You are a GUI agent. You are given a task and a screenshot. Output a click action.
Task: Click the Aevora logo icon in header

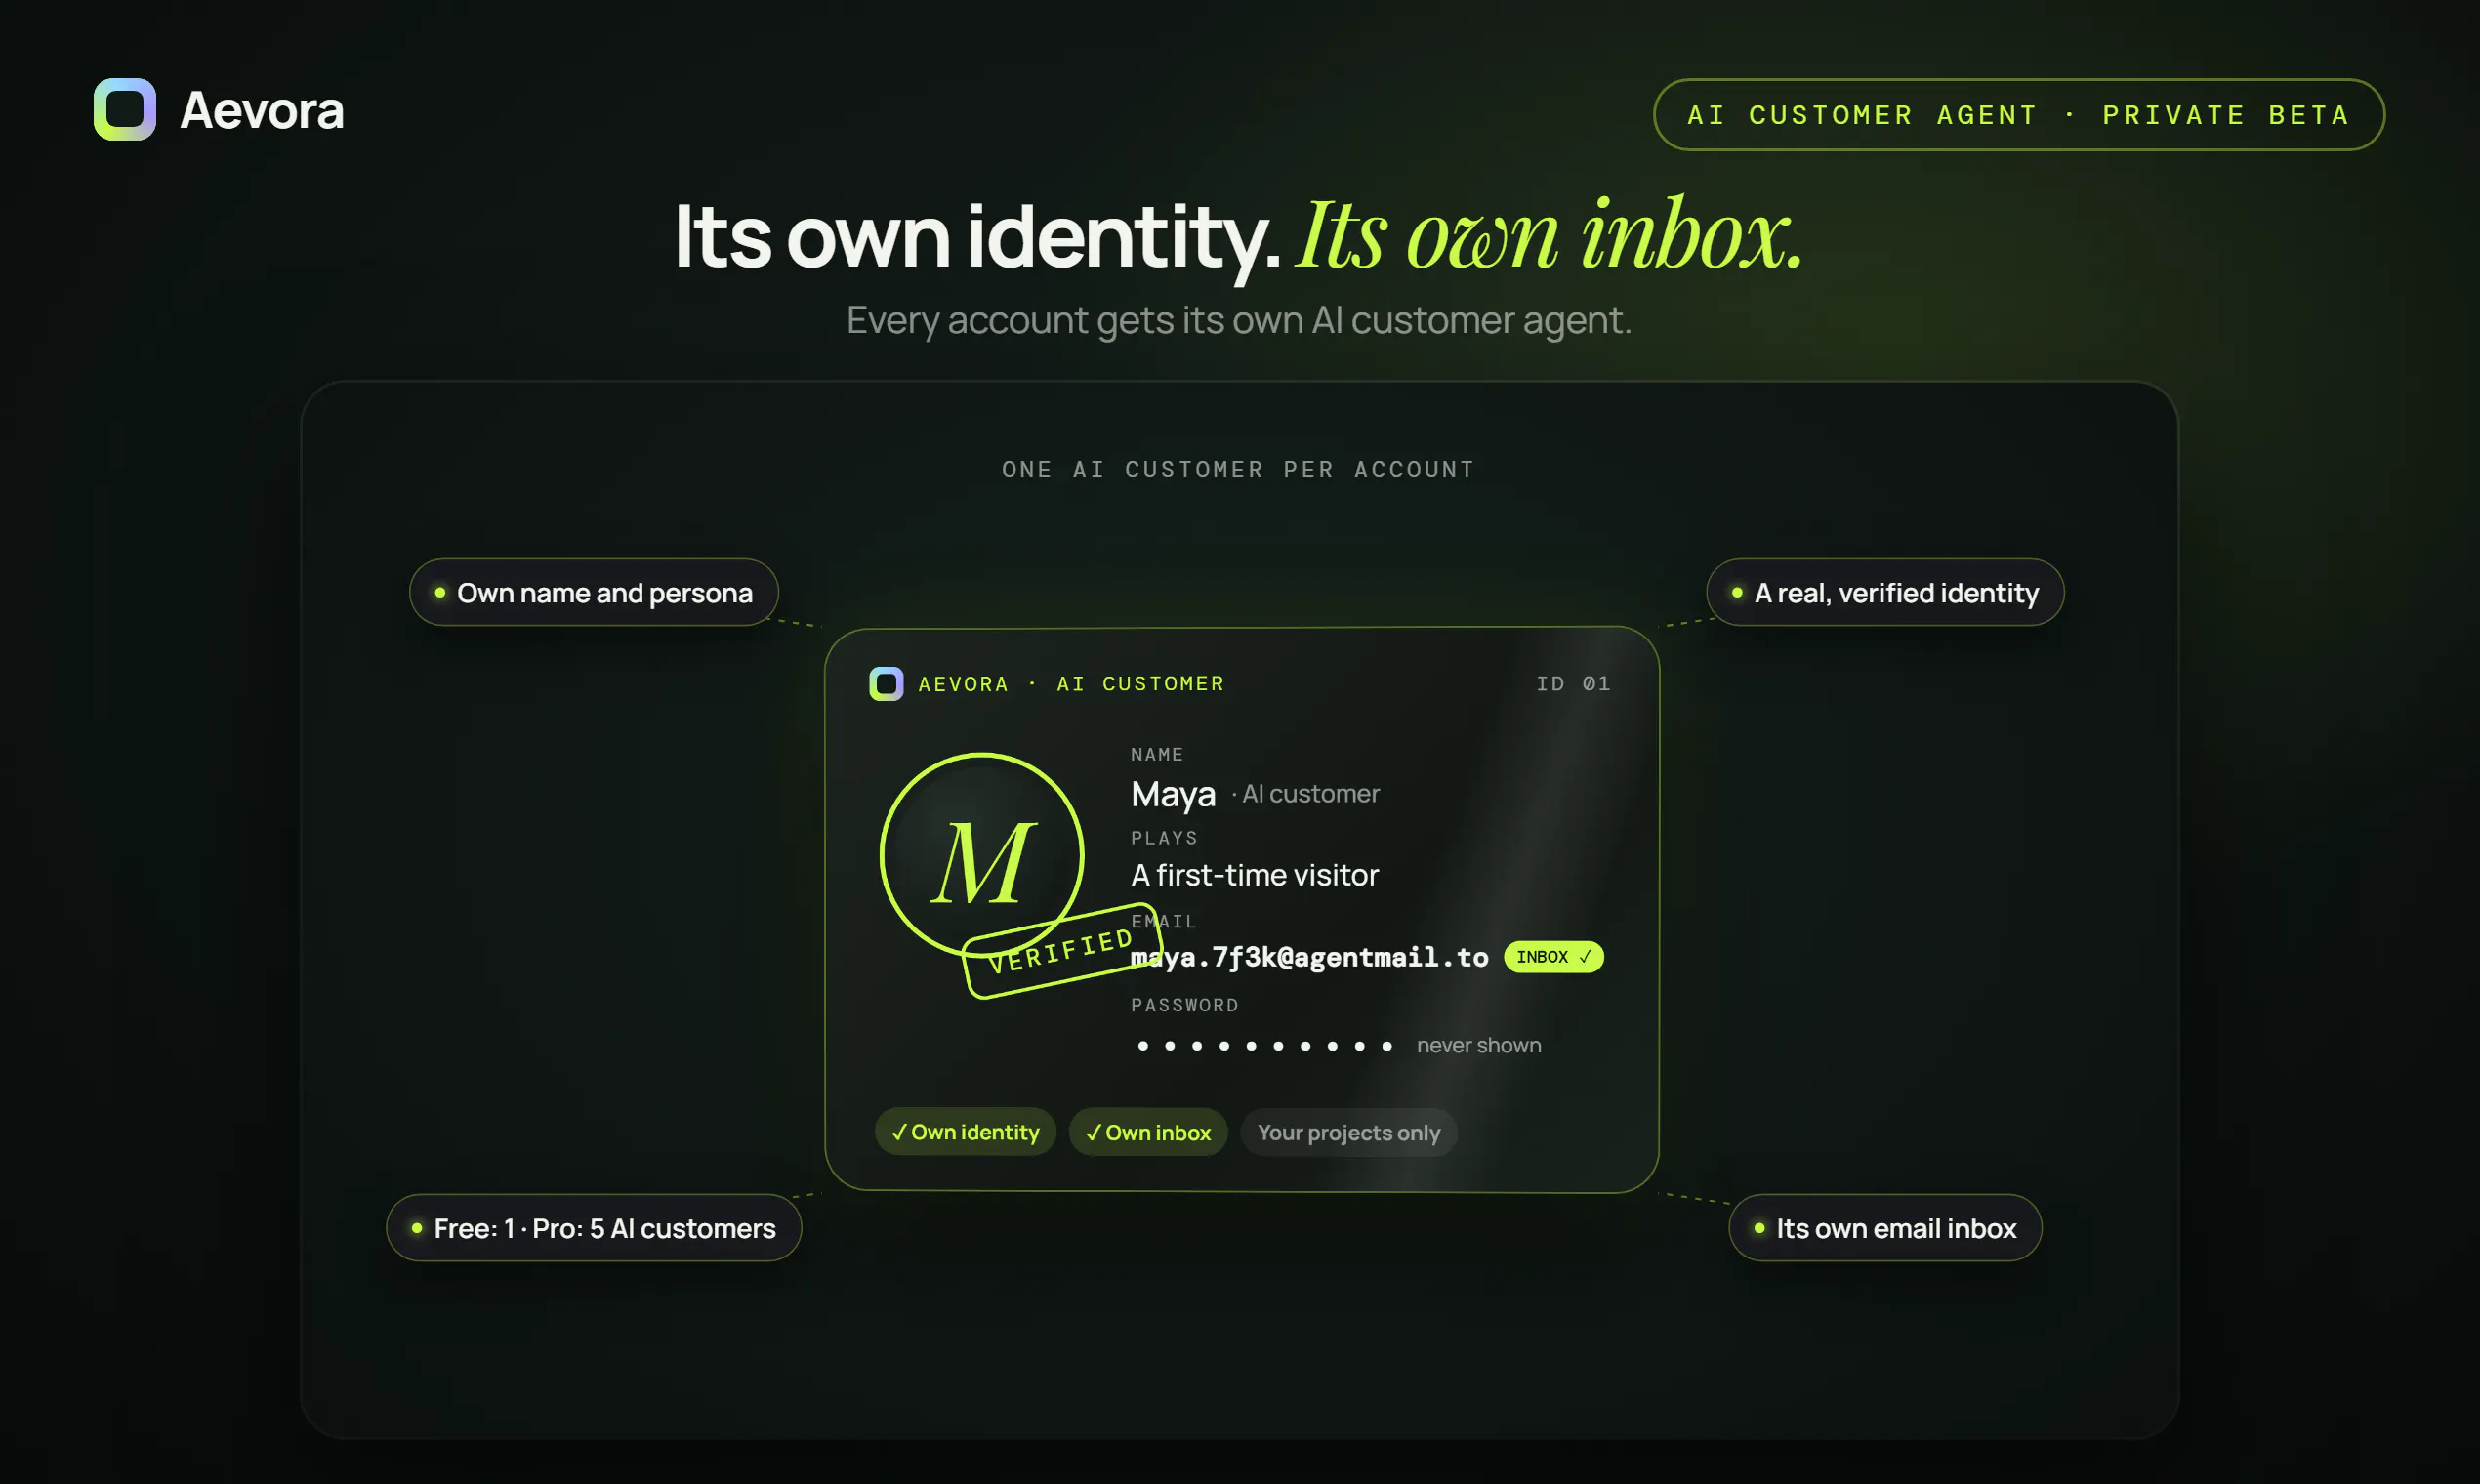(x=125, y=109)
